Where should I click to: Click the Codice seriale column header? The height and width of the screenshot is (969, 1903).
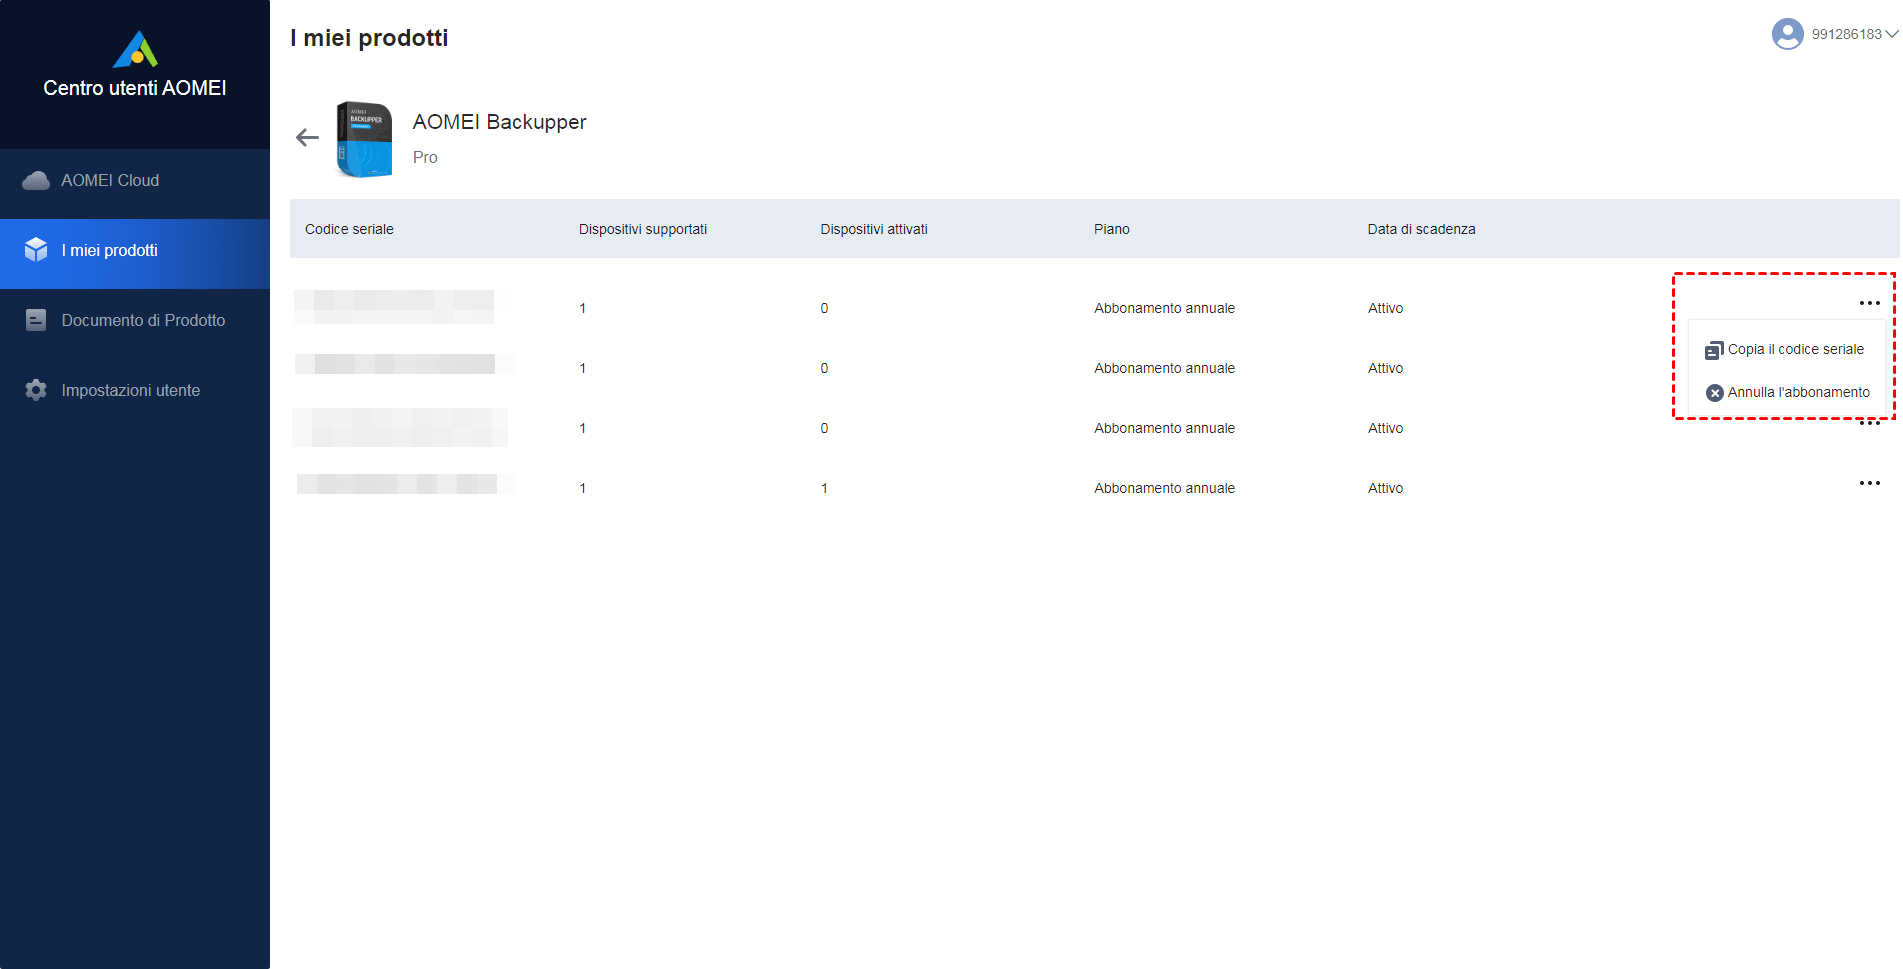(349, 229)
